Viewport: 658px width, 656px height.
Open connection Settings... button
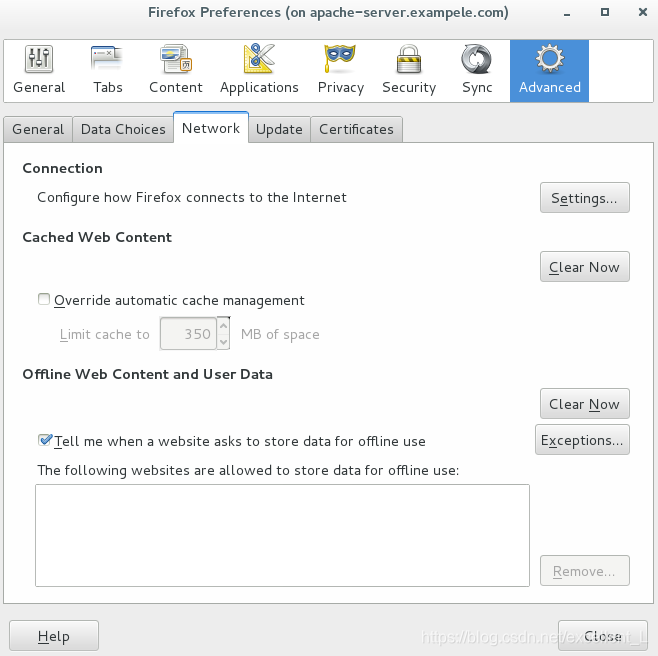[585, 198]
